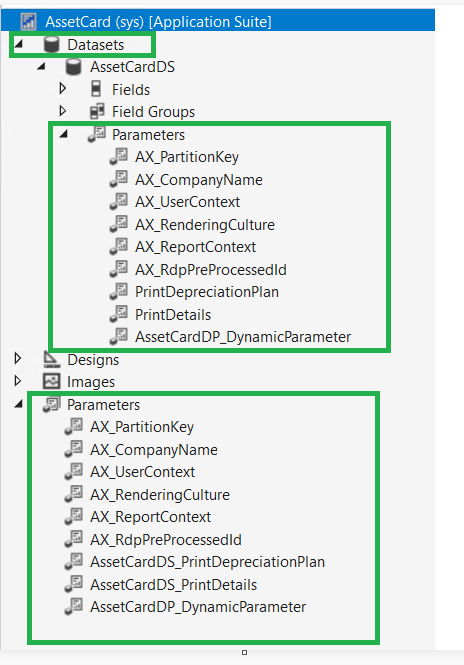The height and width of the screenshot is (665, 464).
Task: Click the Datasets database icon
Action: 51,45
